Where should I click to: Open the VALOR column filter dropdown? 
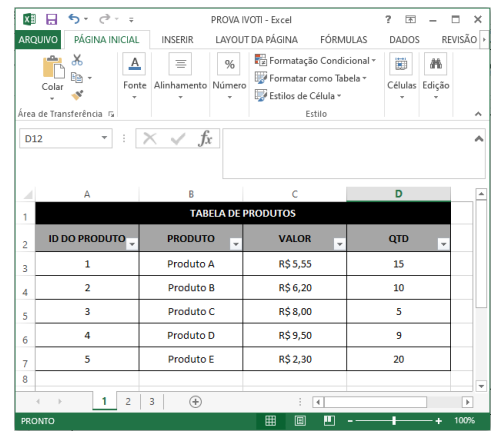[339, 244]
